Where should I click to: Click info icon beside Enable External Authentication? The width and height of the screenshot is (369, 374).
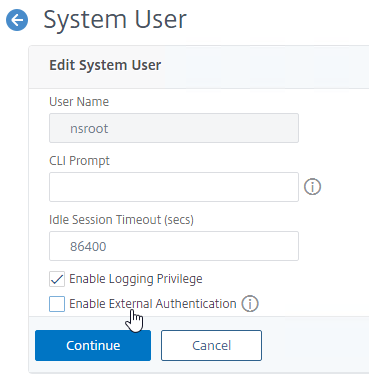(250, 304)
